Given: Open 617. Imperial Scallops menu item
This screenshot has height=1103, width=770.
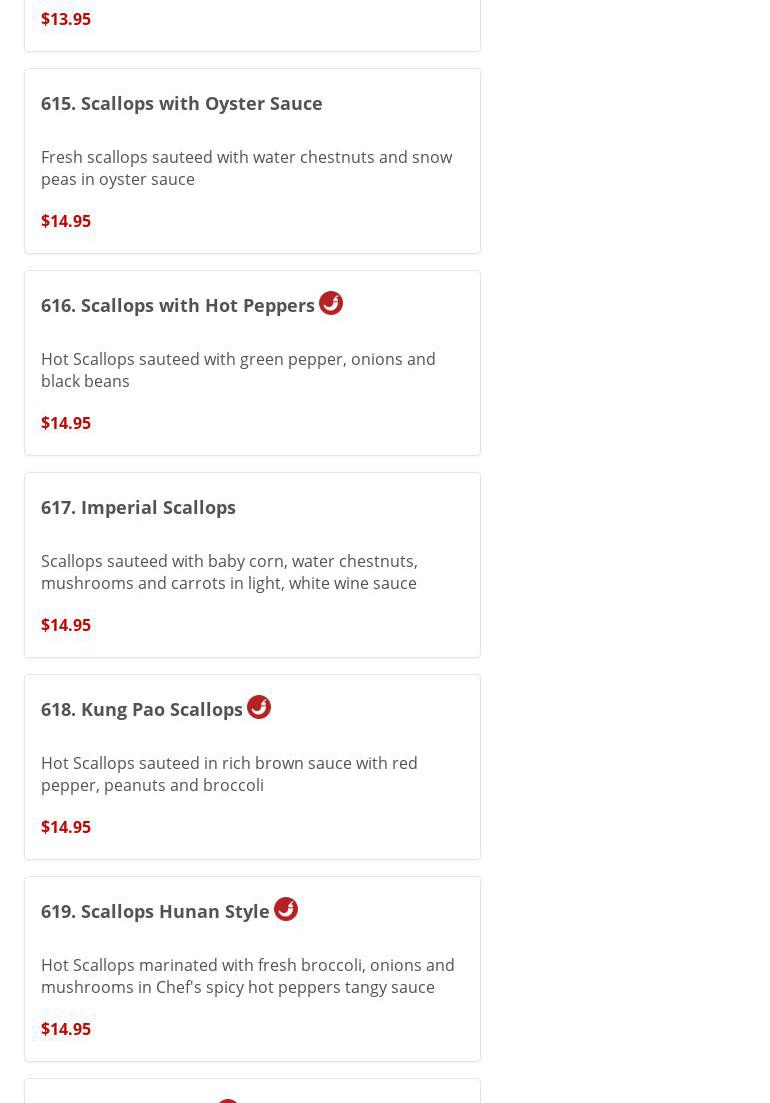Looking at the screenshot, I should click(x=138, y=507).
